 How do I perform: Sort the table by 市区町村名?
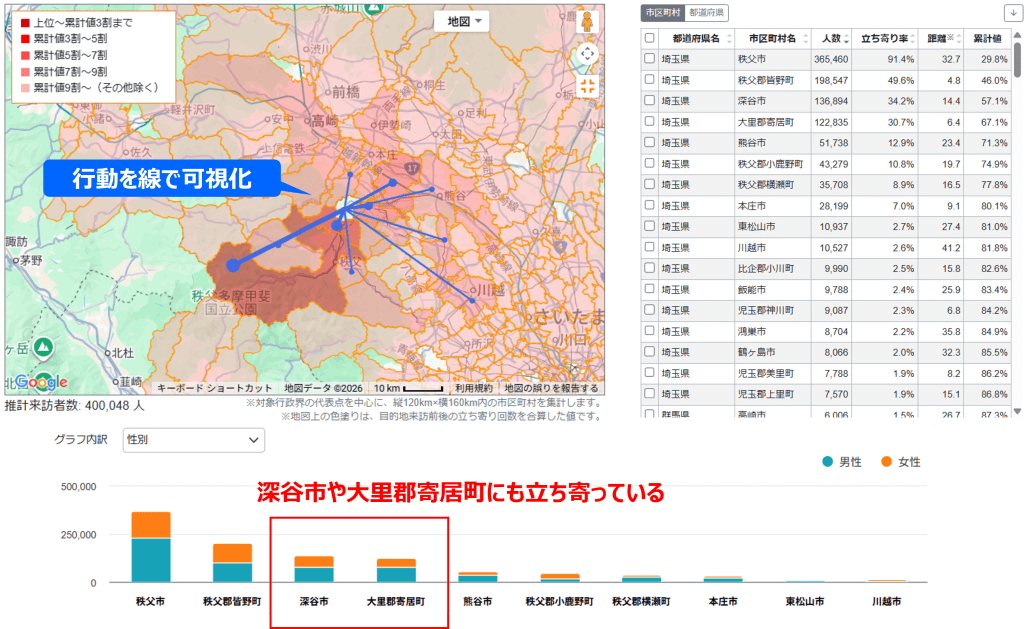pos(806,38)
